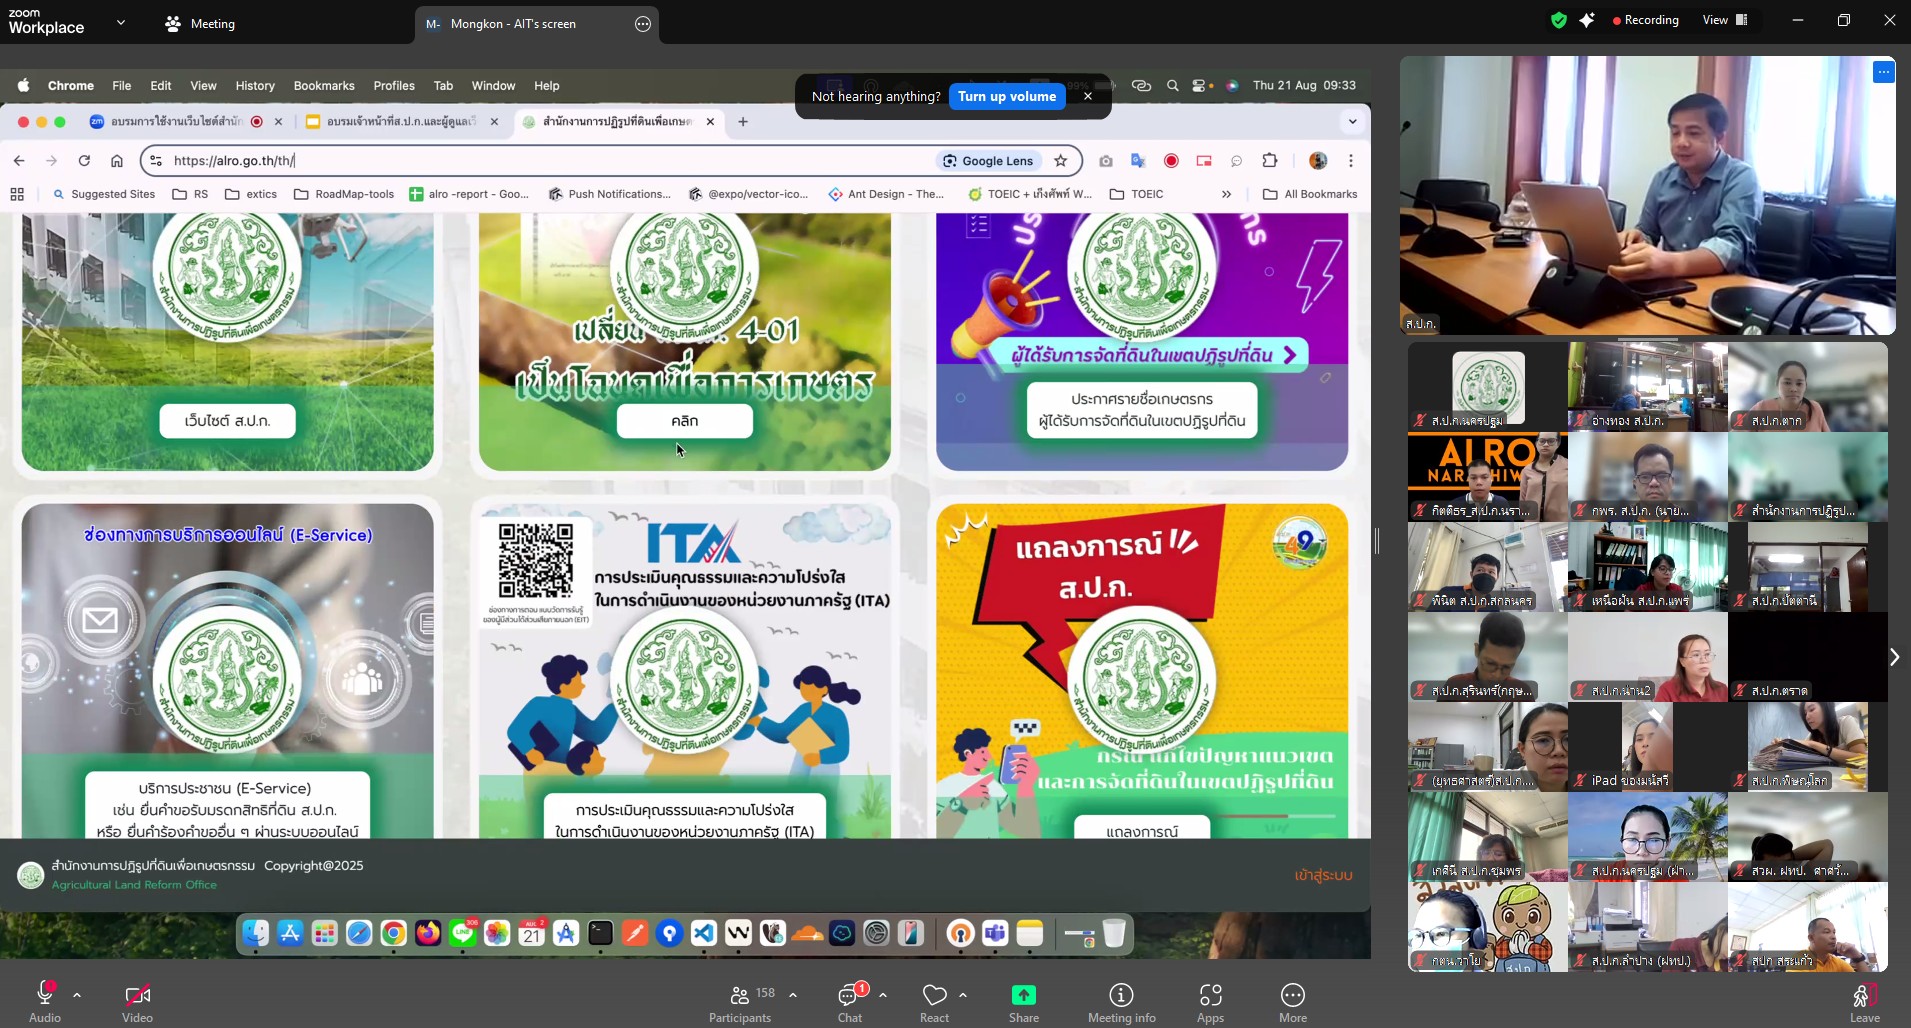Leave the meeting
The width and height of the screenshot is (1911, 1028).
coord(1864,1001)
